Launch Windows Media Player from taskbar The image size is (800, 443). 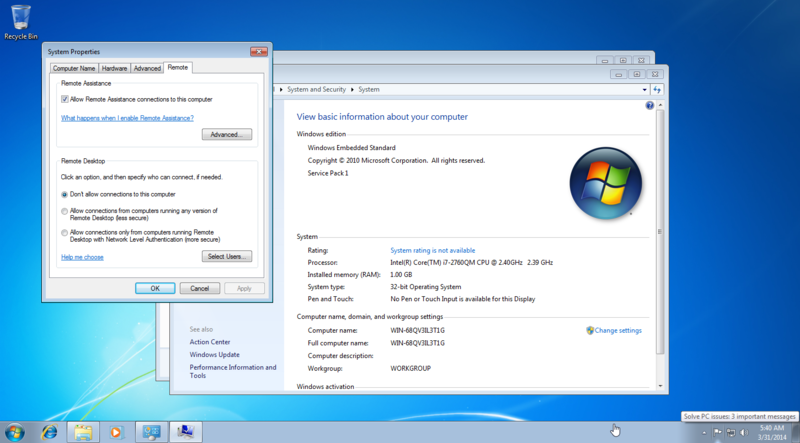point(116,432)
